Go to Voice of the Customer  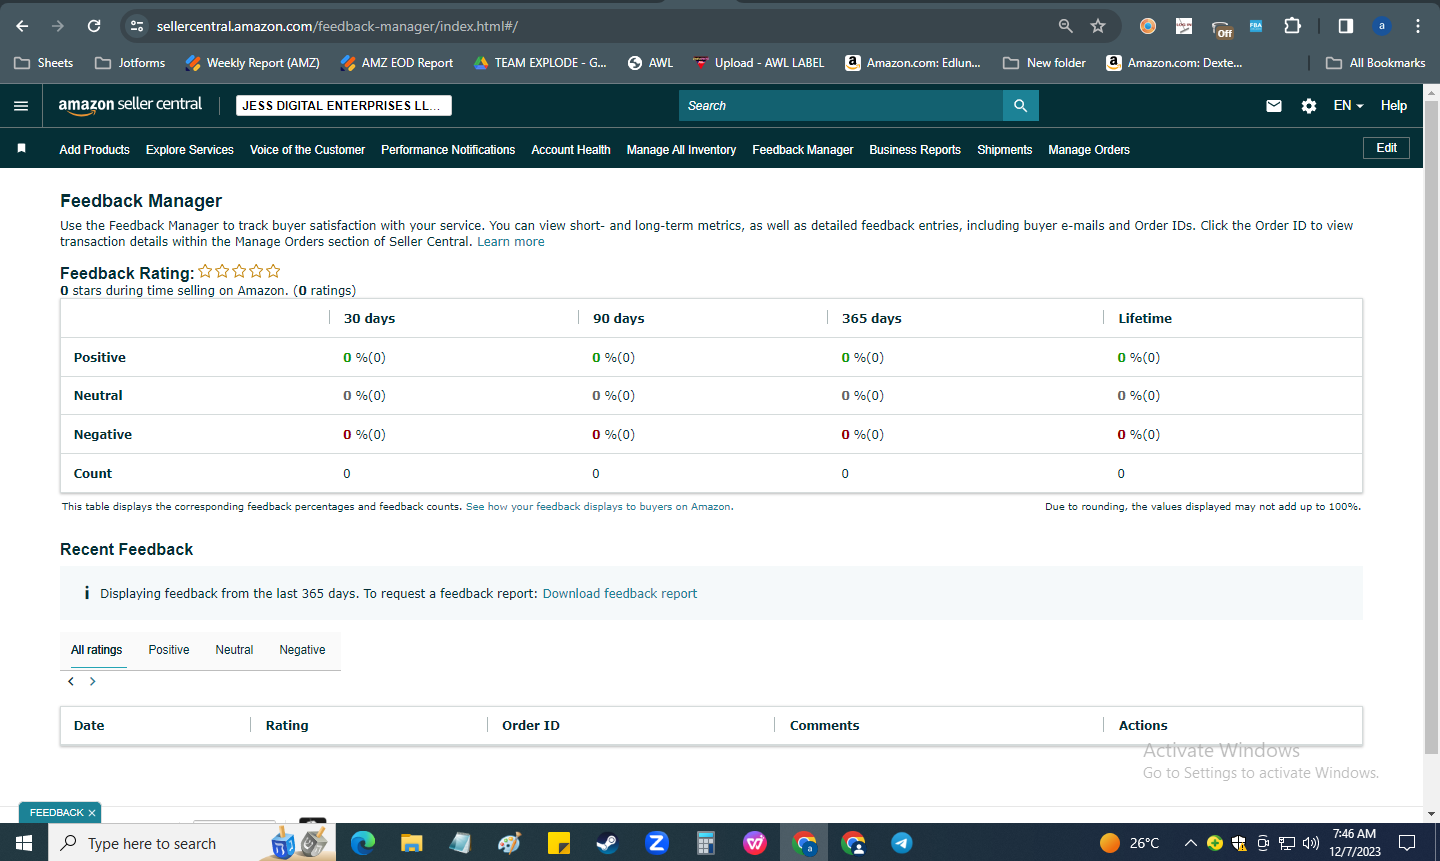307,150
